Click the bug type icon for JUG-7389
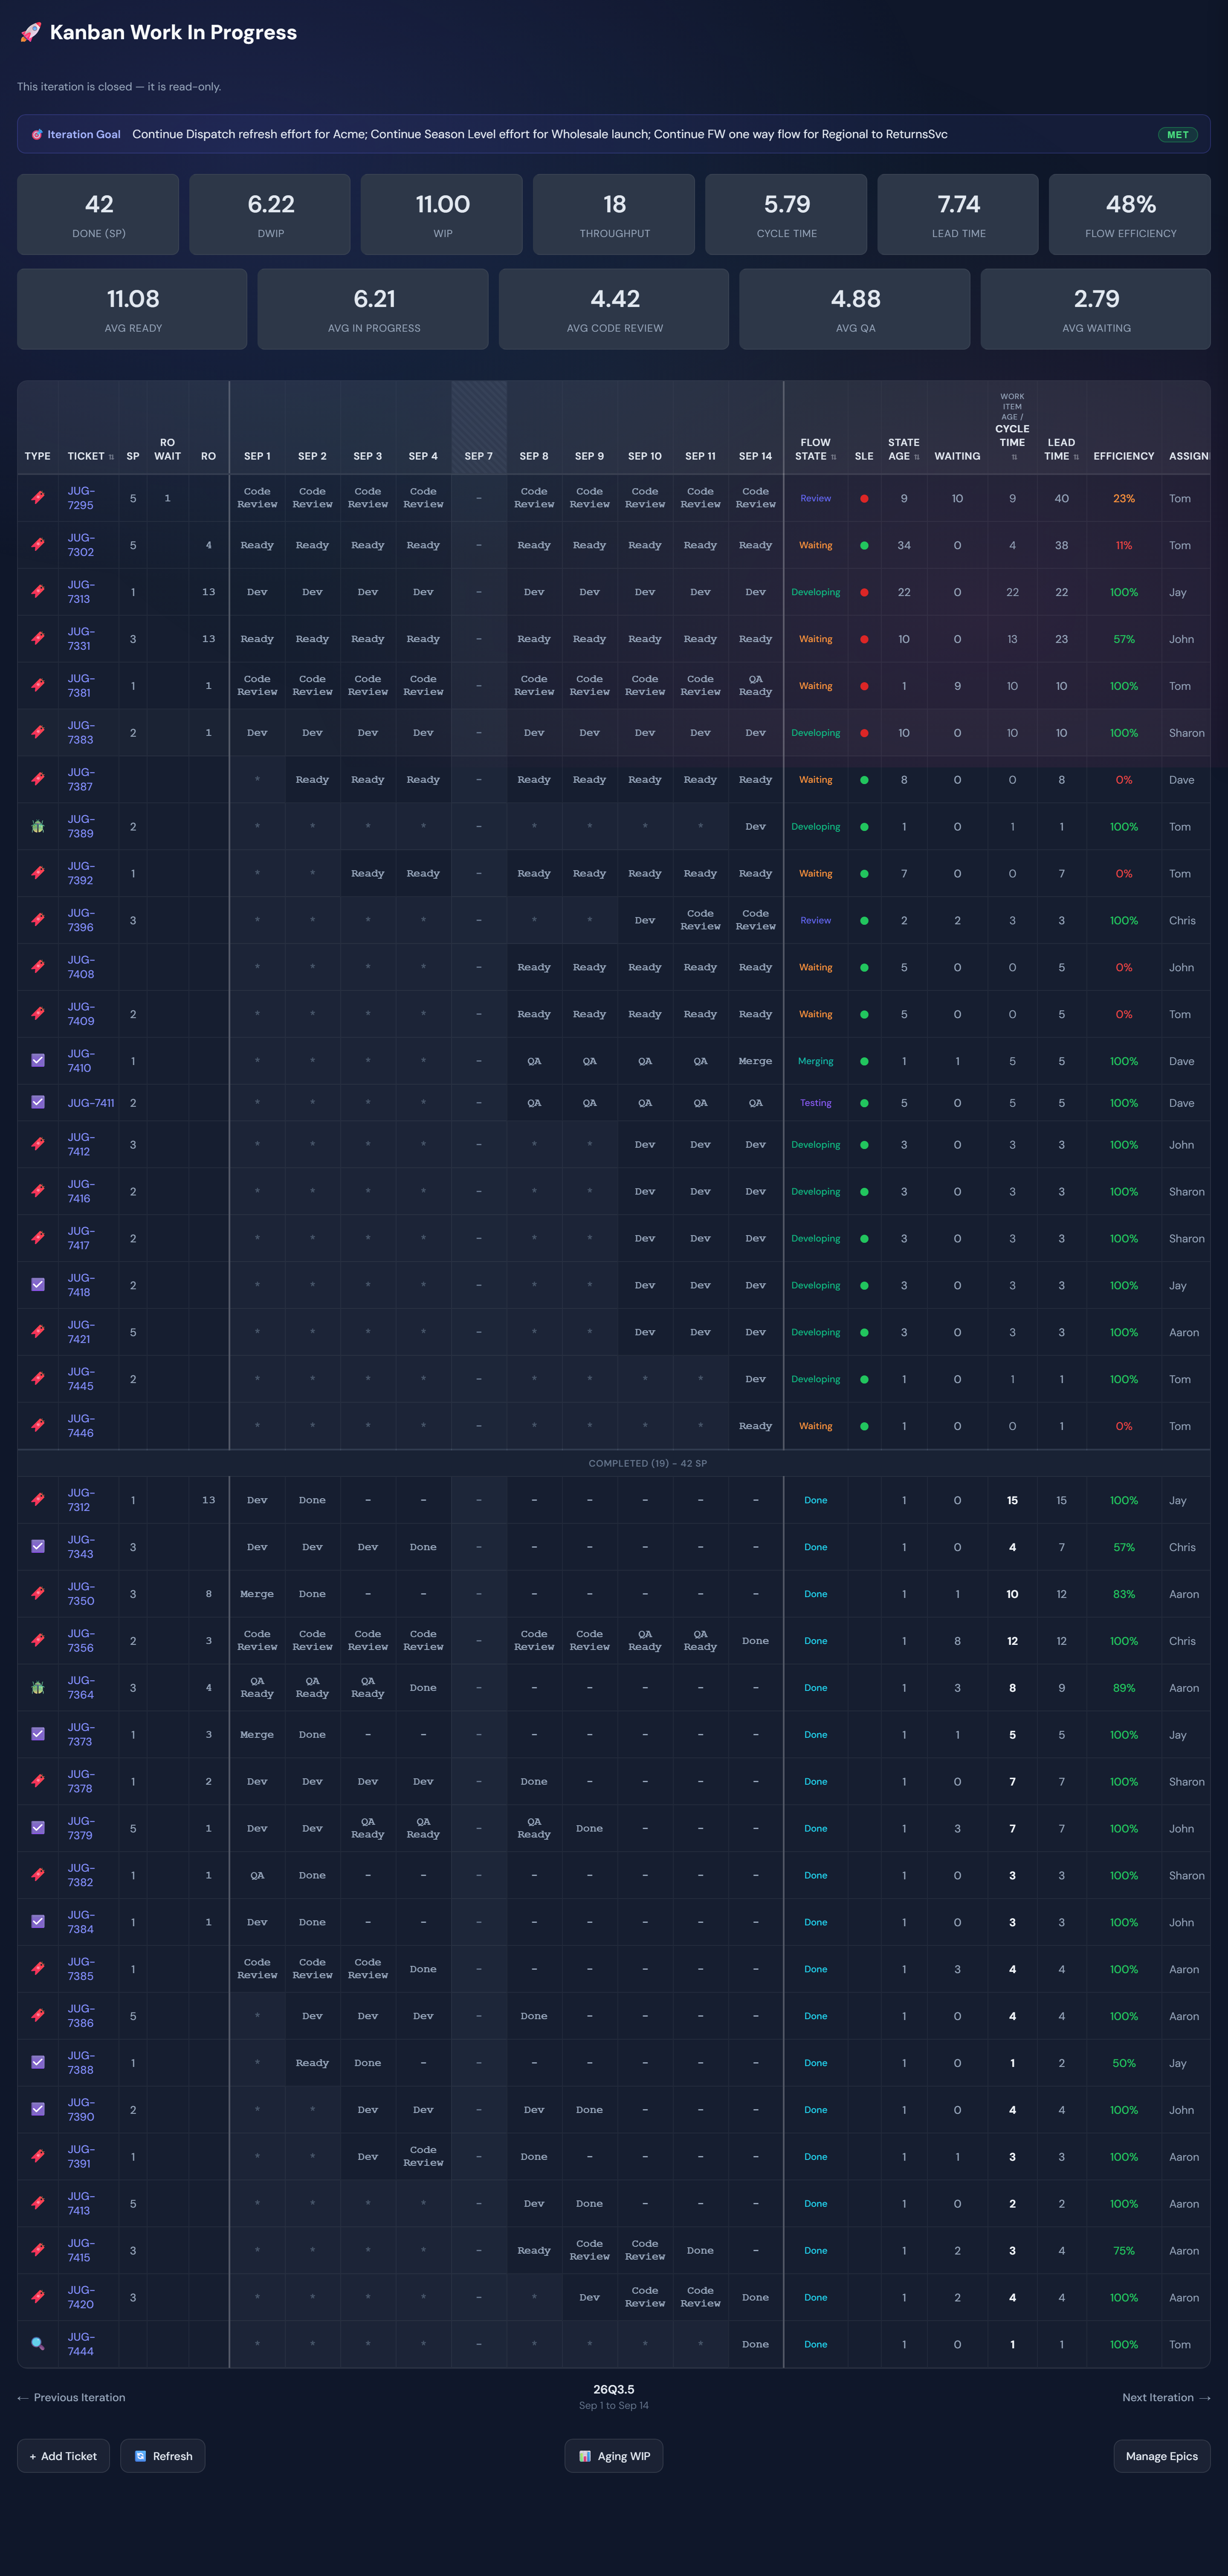This screenshot has width=1228, height=2576. (38, 826)
